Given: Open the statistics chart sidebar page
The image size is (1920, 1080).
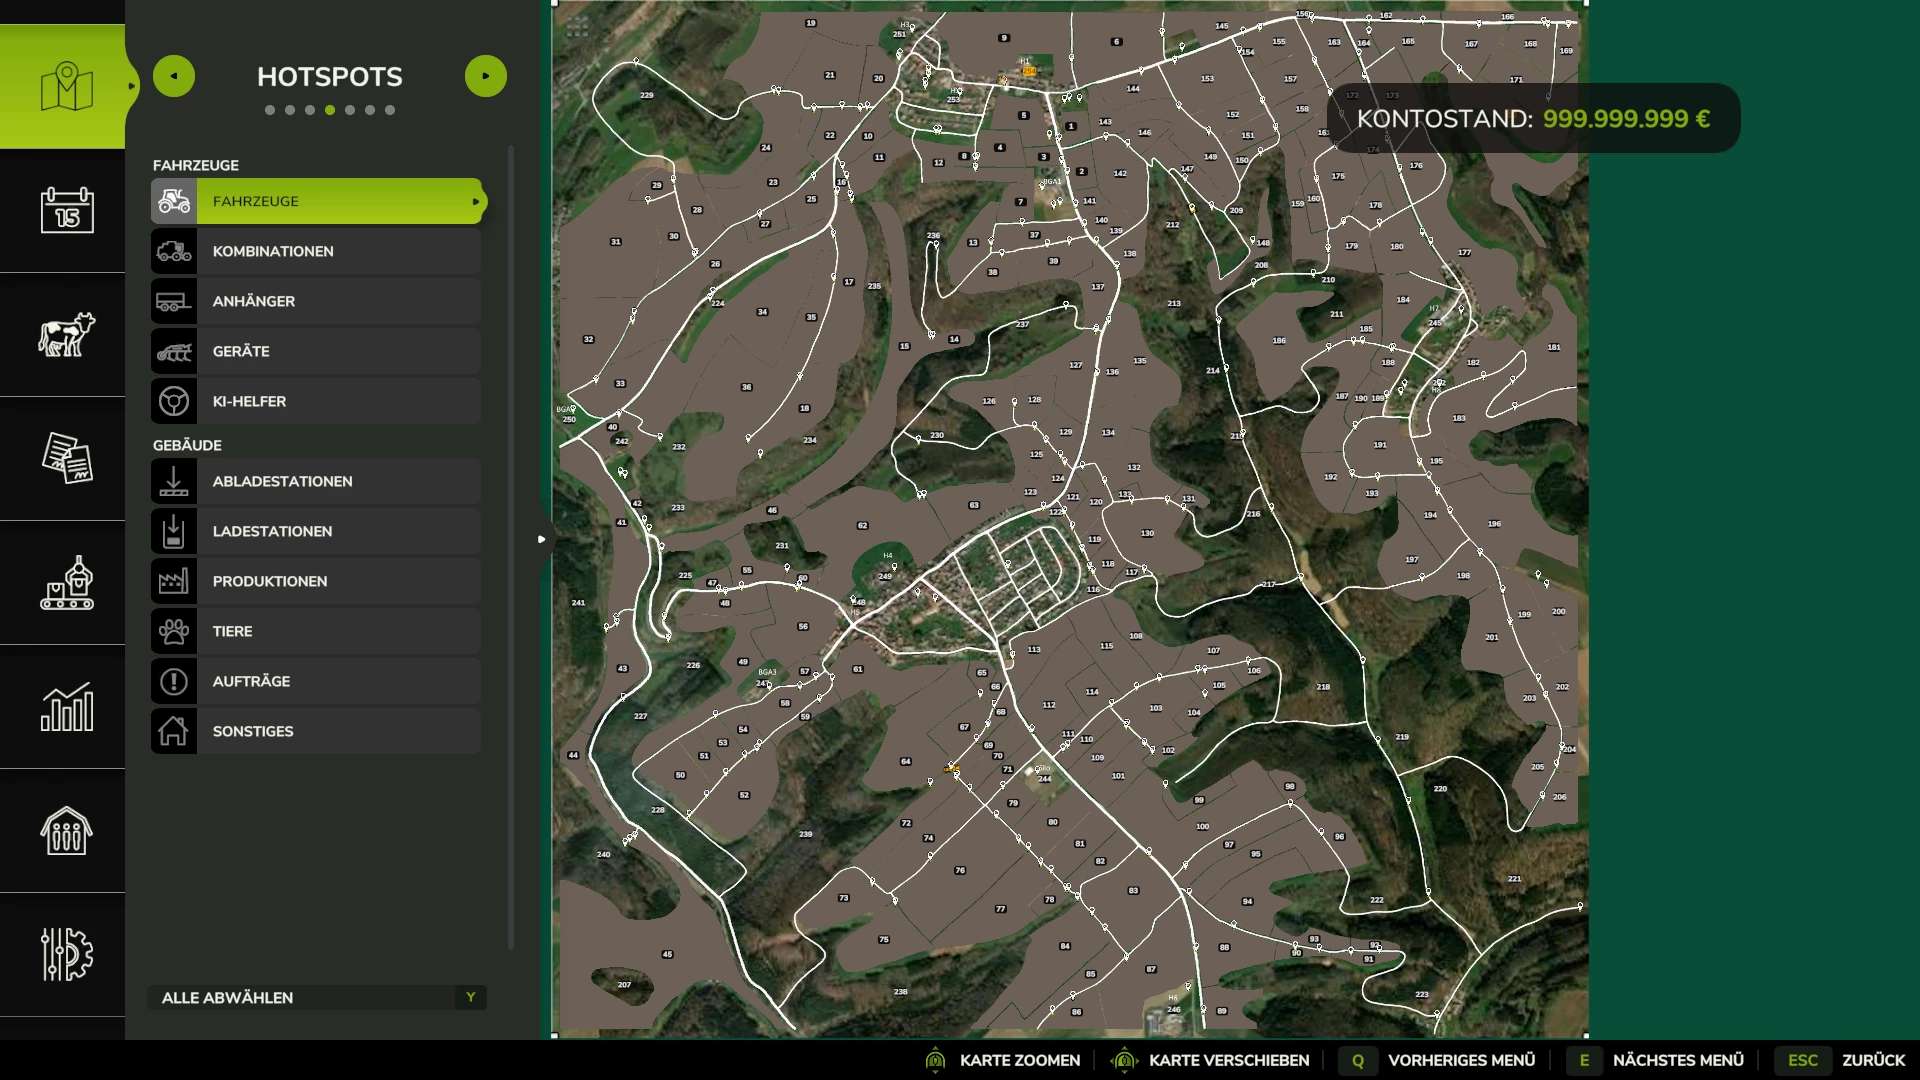Looking at the screenshot, I should (66, 706).
